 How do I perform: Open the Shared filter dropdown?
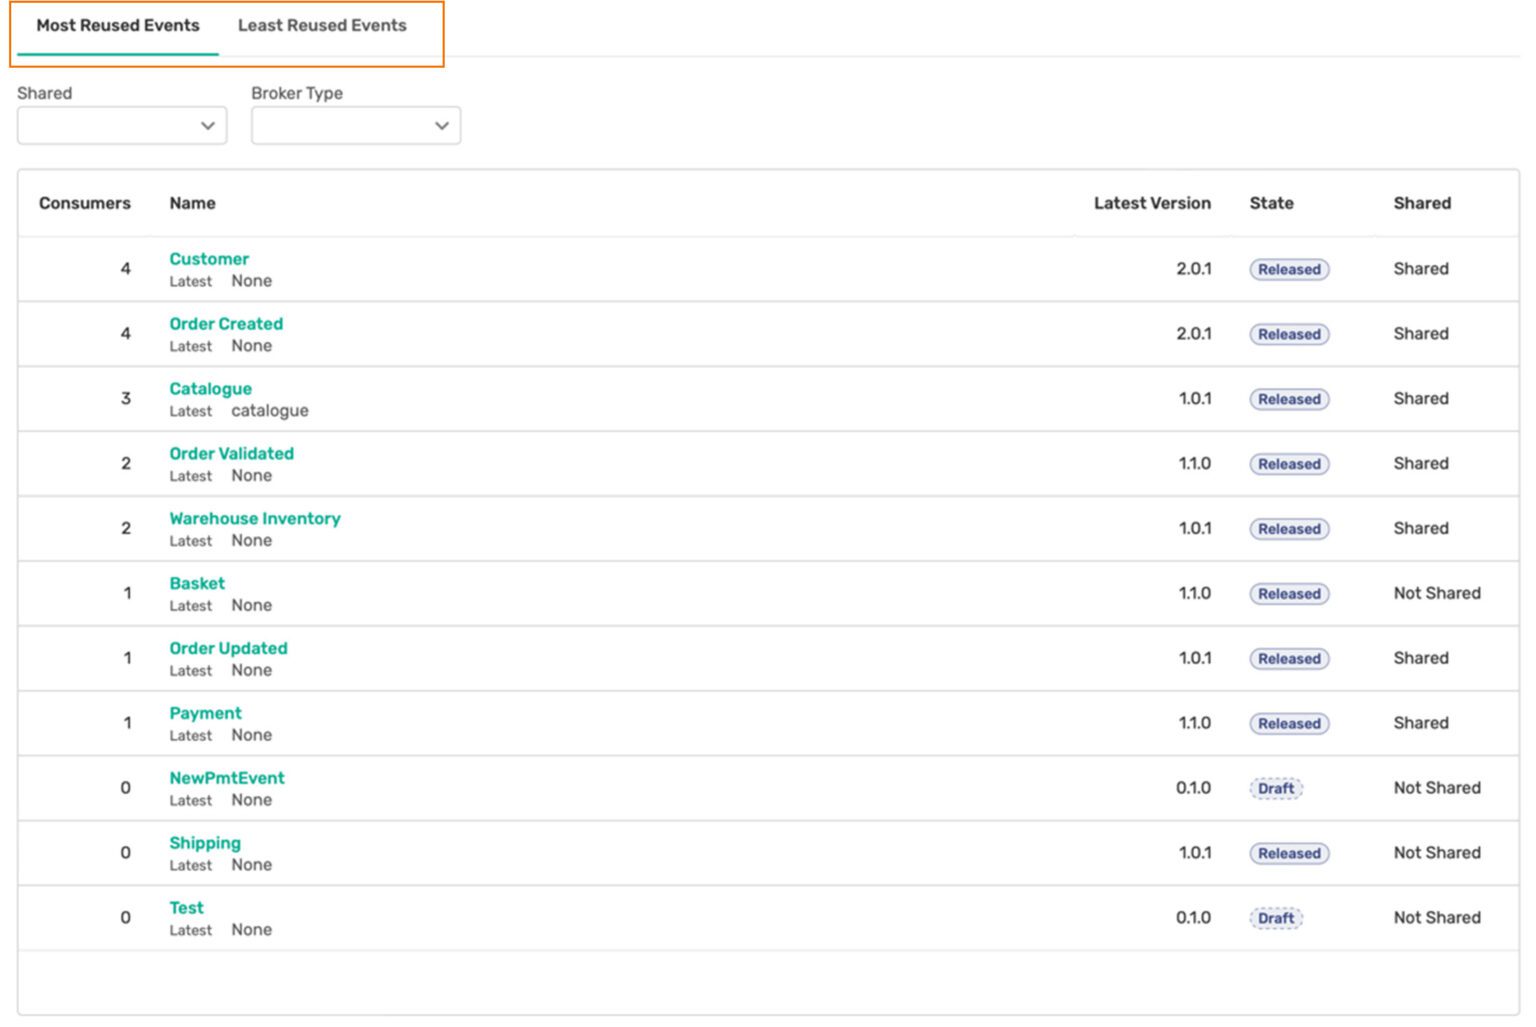tap(122, 126)
